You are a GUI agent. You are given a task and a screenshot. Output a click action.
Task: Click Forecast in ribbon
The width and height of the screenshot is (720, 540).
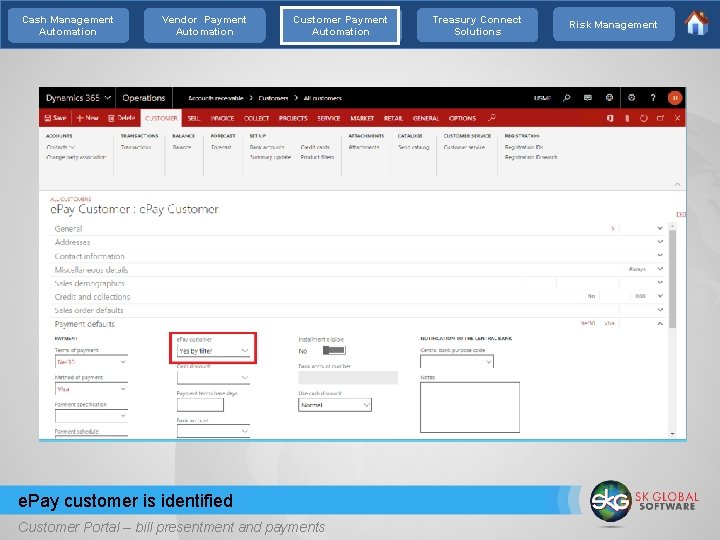[x=221, y=147]
